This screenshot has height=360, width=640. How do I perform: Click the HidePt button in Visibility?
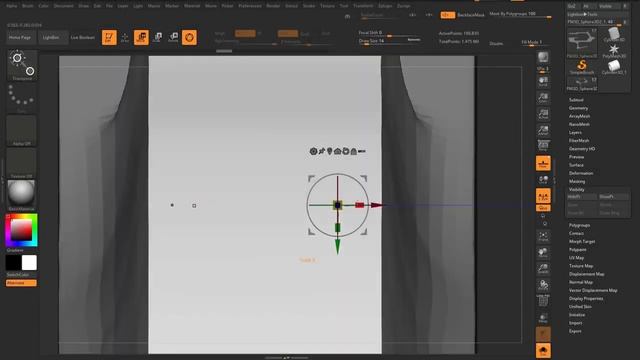[582, 197]
